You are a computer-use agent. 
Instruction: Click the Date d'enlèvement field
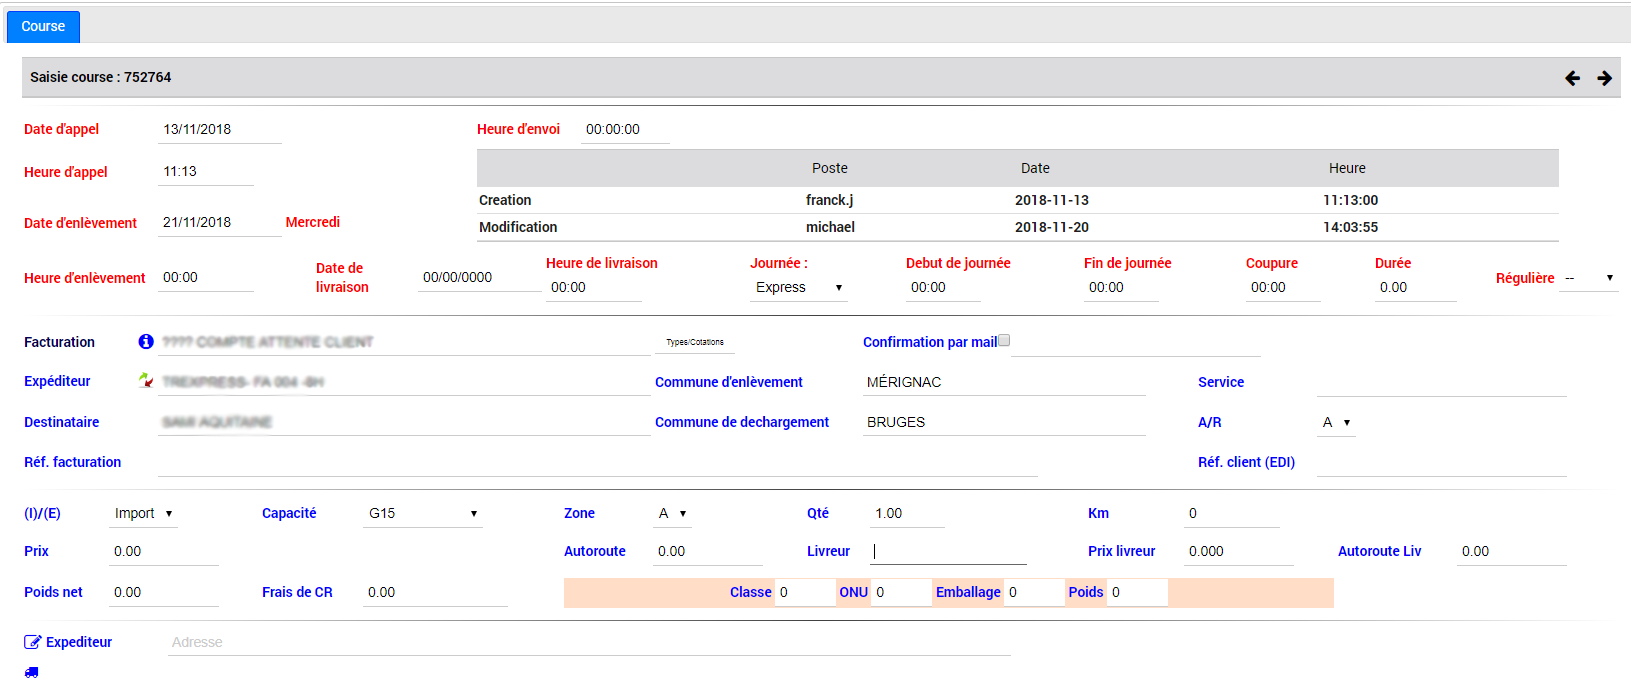pyautogui.click(x=220, y=223)
